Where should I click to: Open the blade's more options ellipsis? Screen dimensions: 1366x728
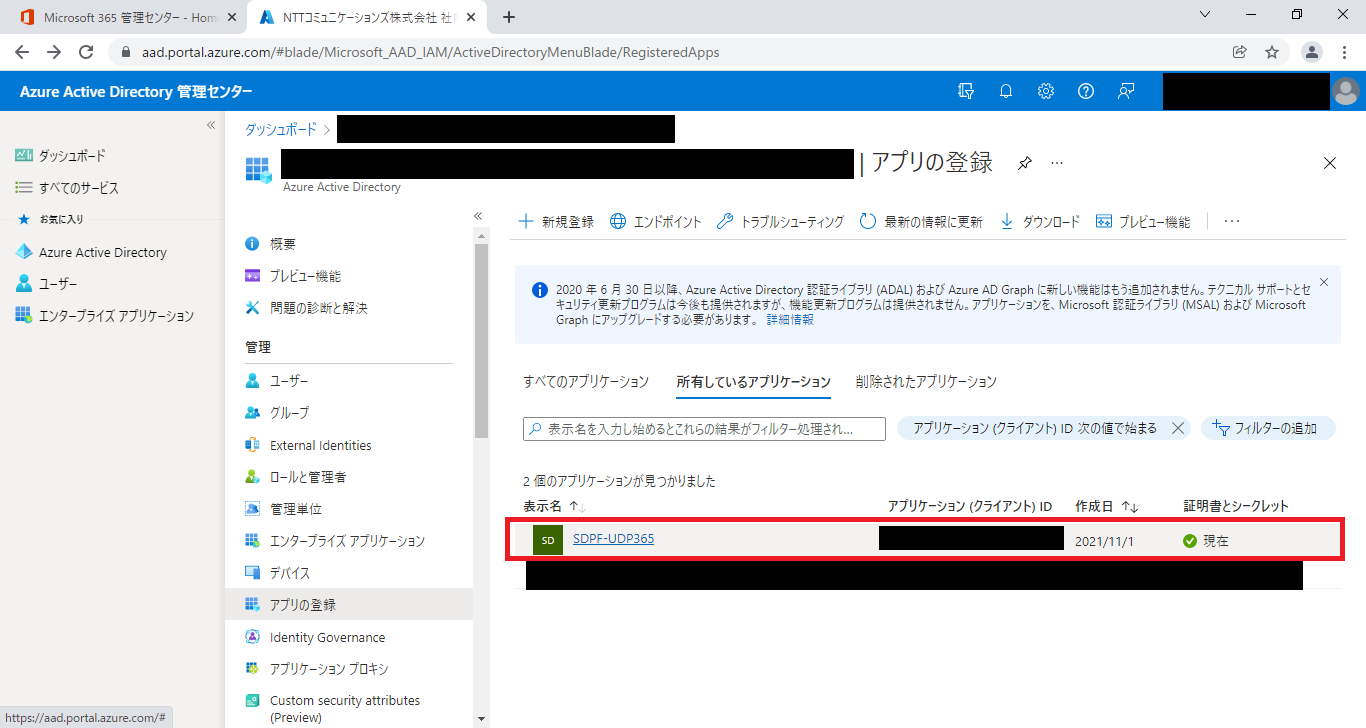tap(1057, 163)
